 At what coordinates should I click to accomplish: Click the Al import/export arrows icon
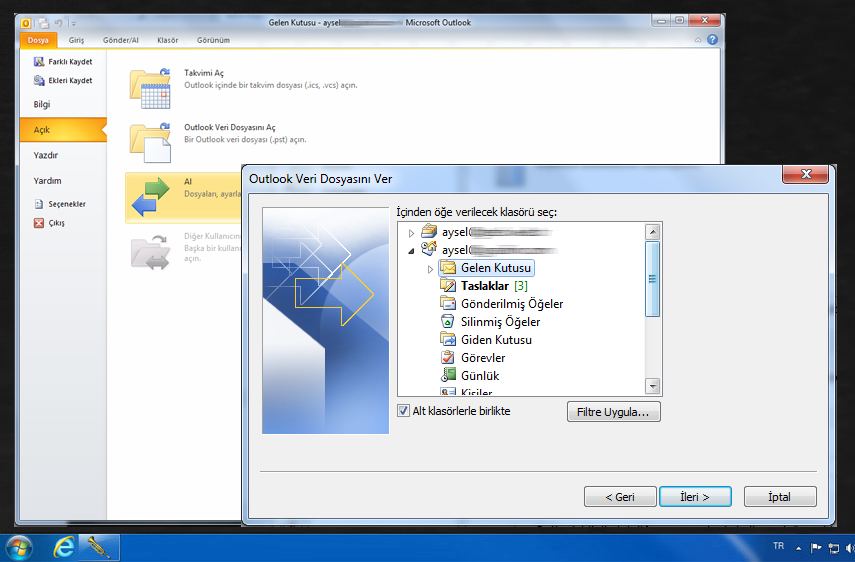(150, 197)
